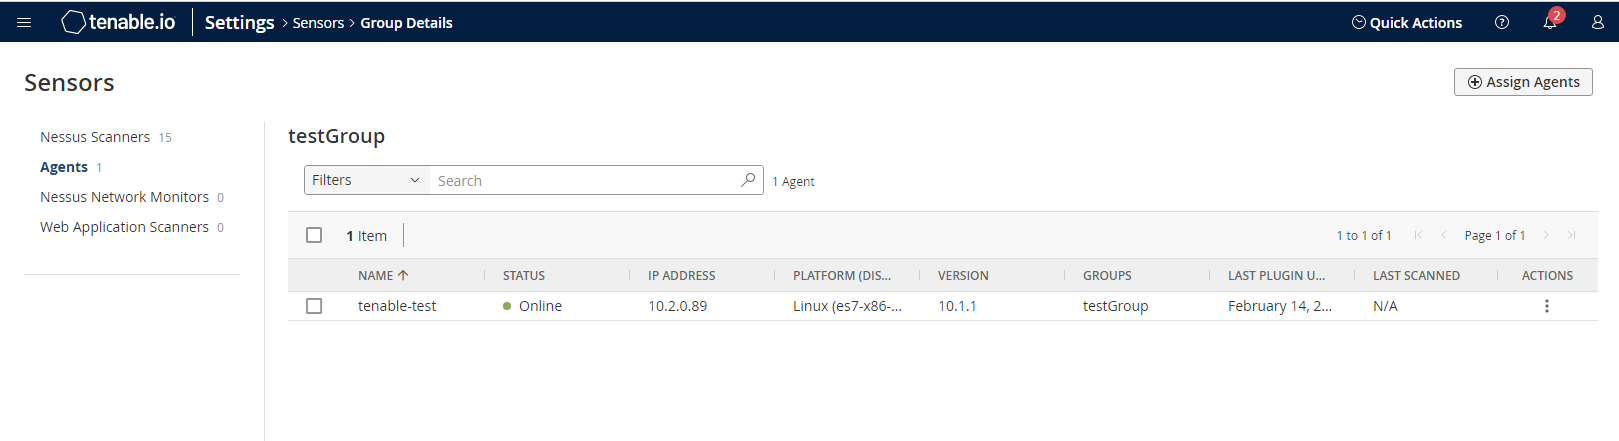Viewport: 1619px width, 441px height.
Task: Click version 10.1.1 cell
Action: pyautogui.click(x=957, y=306)
